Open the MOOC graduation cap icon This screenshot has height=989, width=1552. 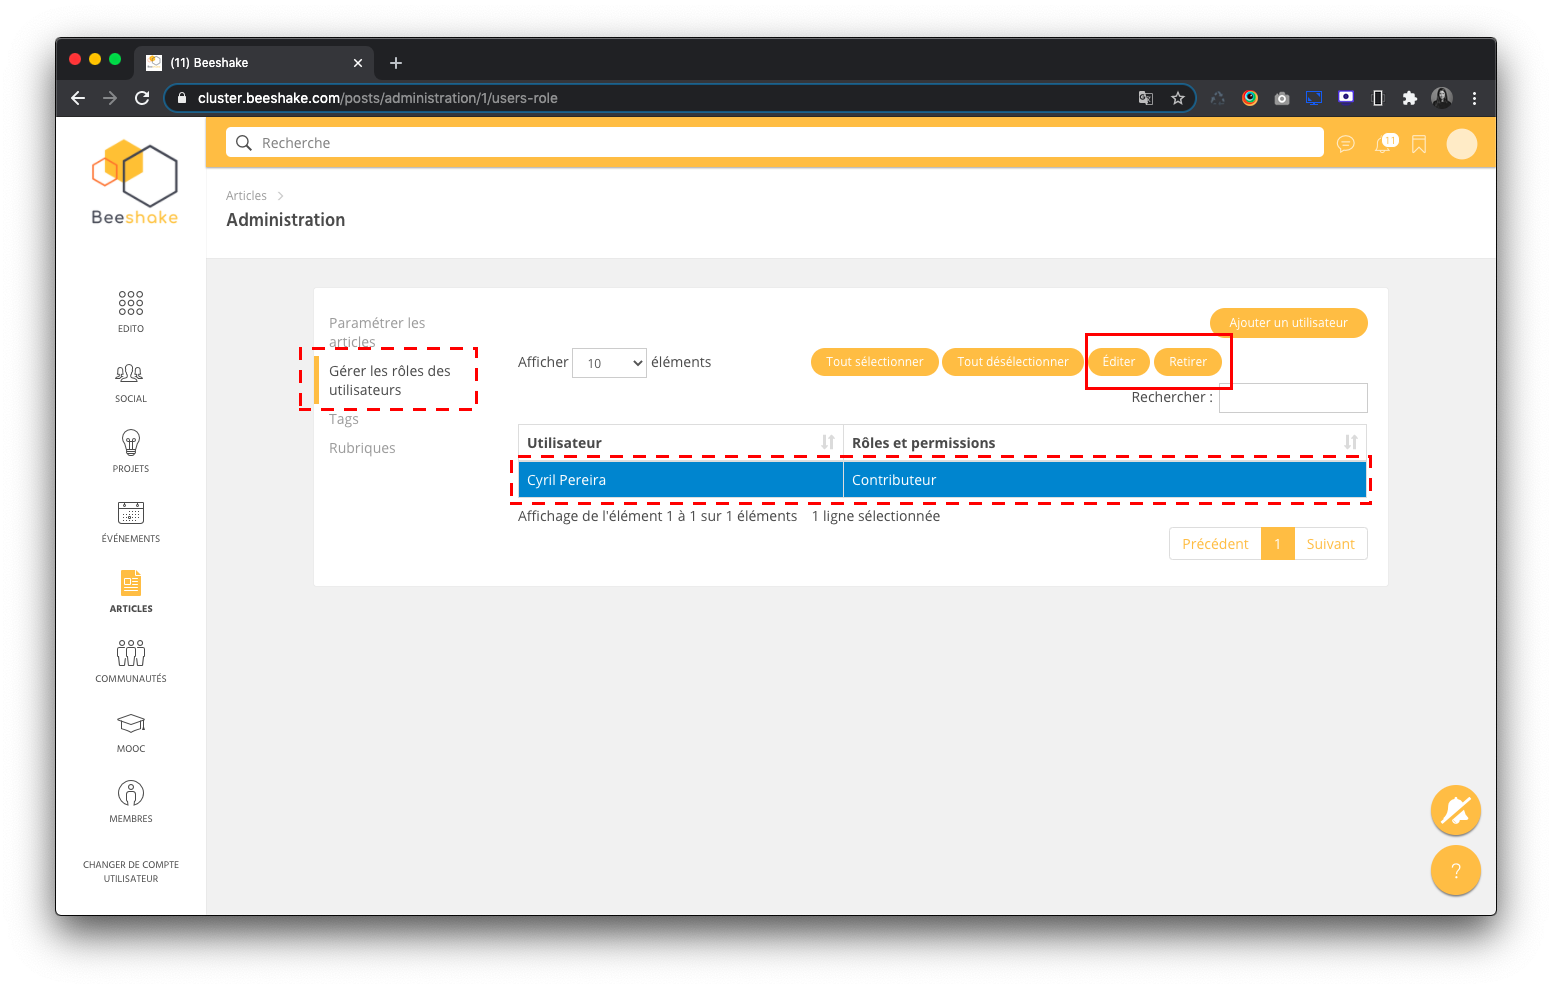tap(131, 723)
